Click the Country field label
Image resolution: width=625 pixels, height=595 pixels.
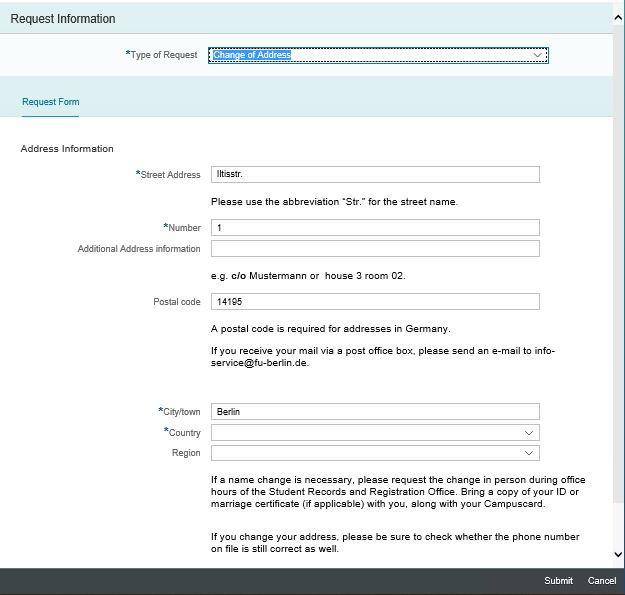184,433
